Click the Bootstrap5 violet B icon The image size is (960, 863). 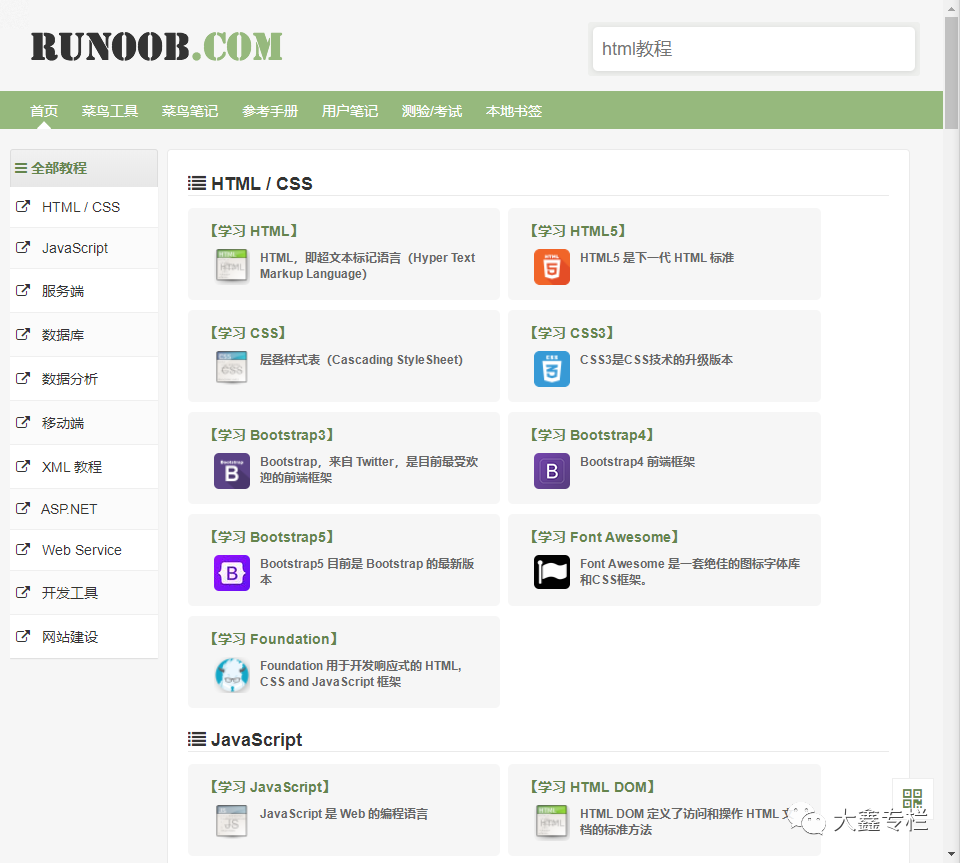tap(231, 573)
